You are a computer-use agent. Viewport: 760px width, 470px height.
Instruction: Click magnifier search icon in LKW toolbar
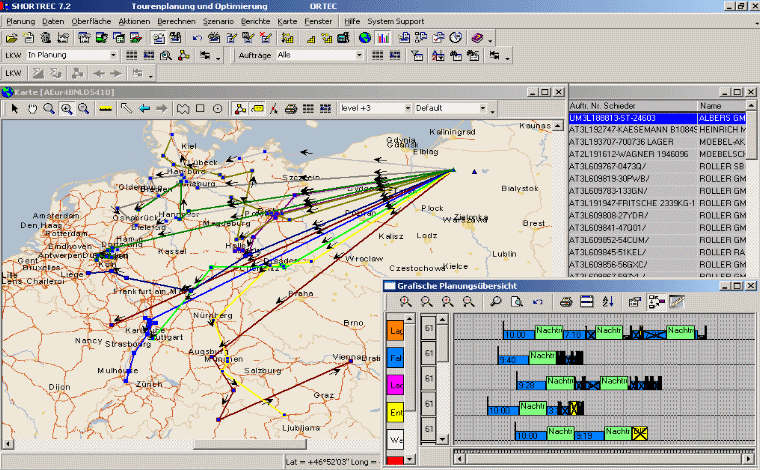pos(166,56)
